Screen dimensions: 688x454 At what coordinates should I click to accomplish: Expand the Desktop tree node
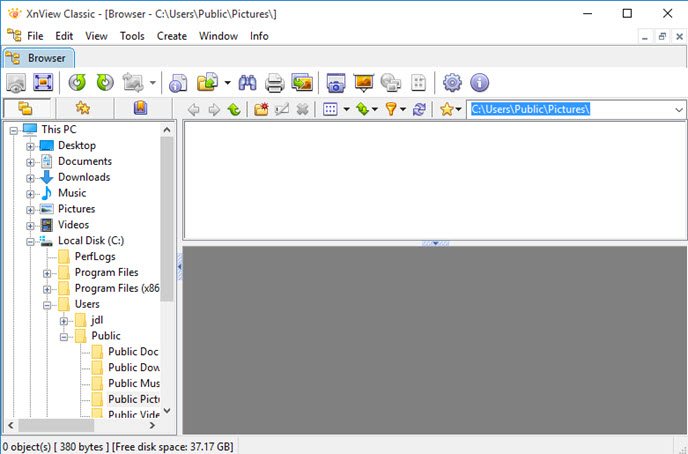30,147
